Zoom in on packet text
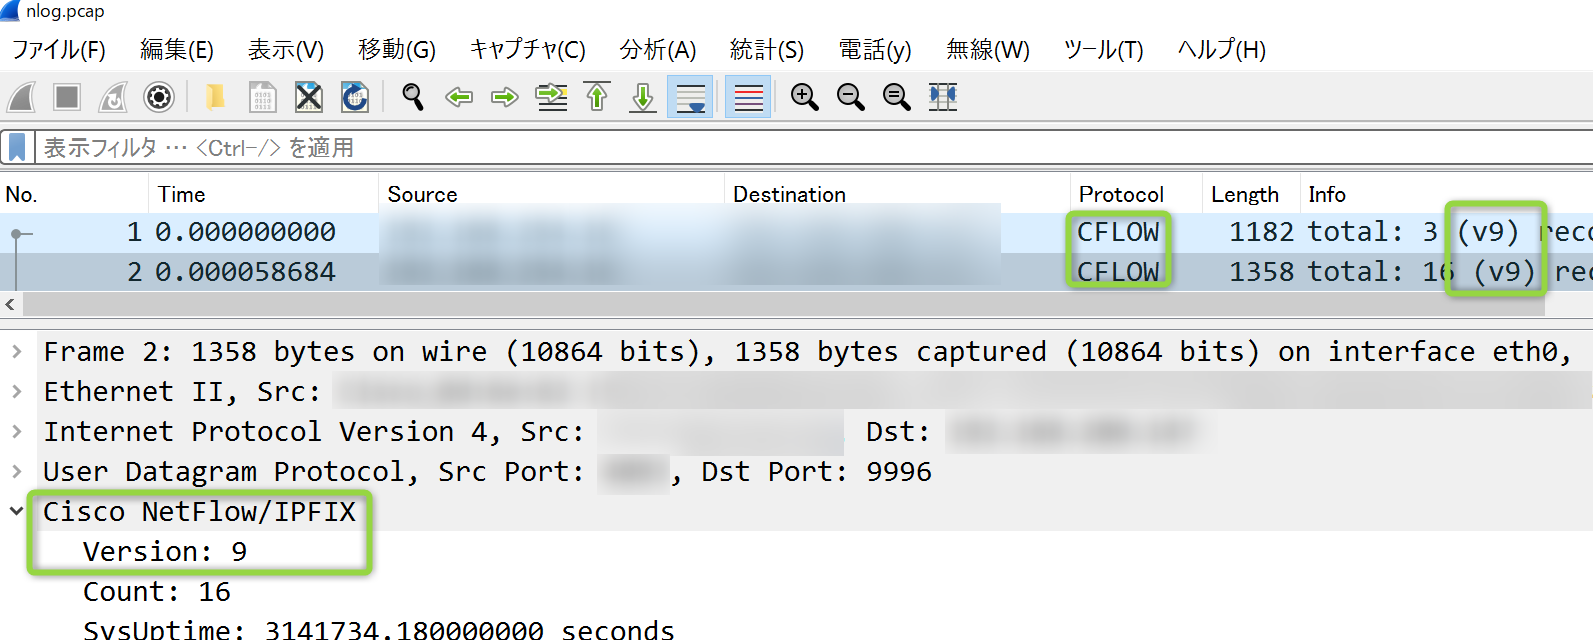Viewport: 1593px width, 640px height. (804, 97)
